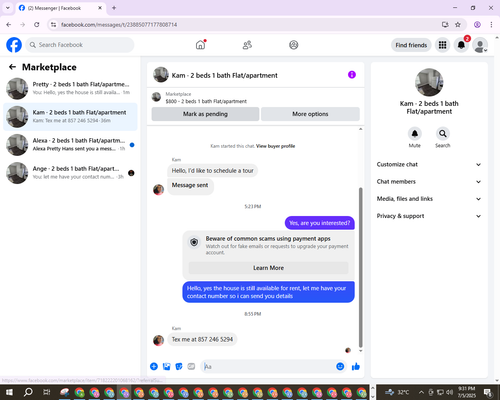Open Chrome profile icon in toolbar
This screenshot has height=400, width=500.
[x=477, y=25]
